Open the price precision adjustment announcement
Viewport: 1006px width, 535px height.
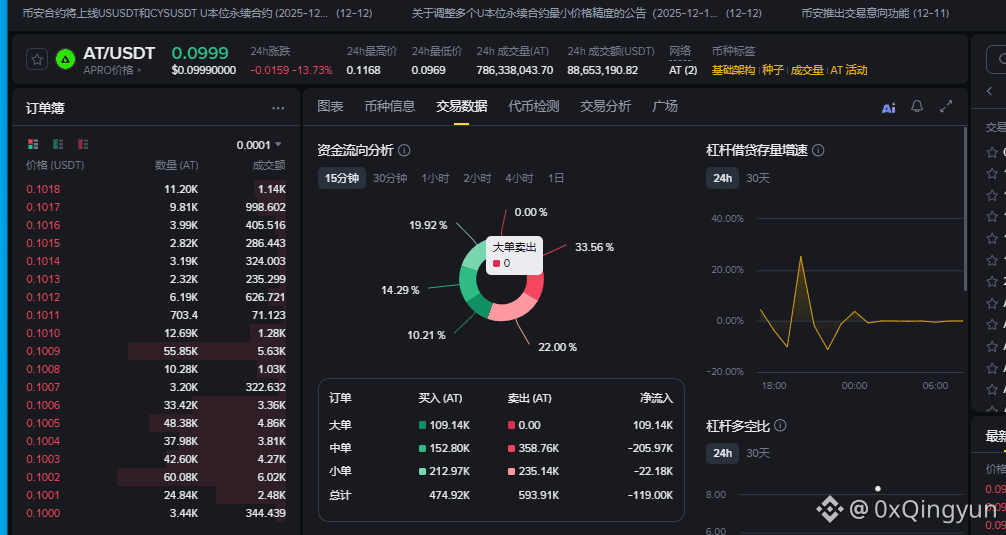click(x=586, y=13)
